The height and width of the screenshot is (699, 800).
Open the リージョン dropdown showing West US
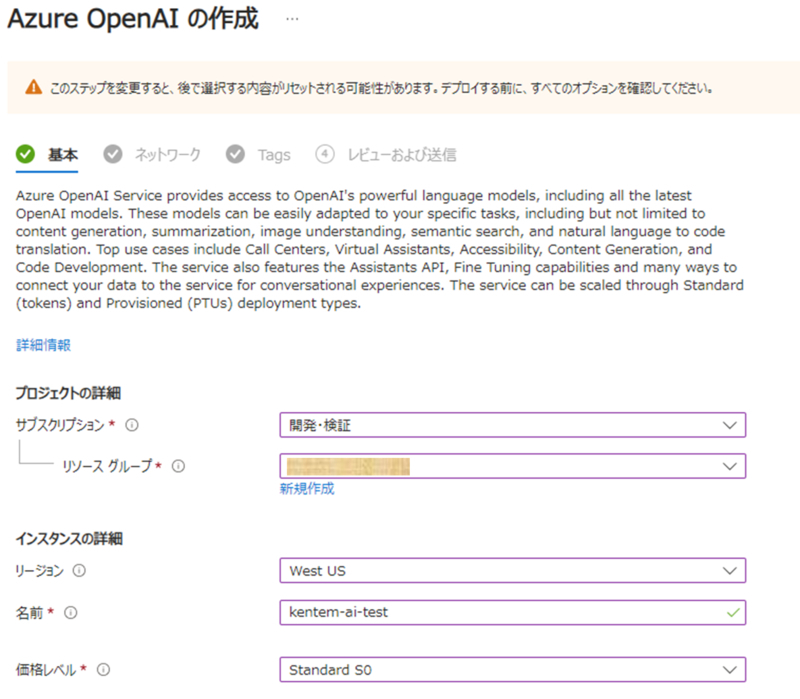(x=510, y=570)
